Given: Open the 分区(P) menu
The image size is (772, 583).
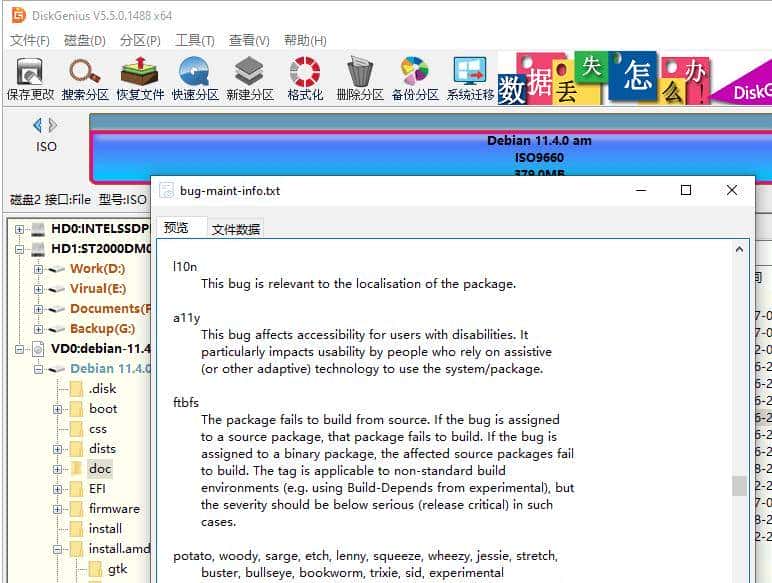Looking at the screenshot, I should (x=140, y=40).
